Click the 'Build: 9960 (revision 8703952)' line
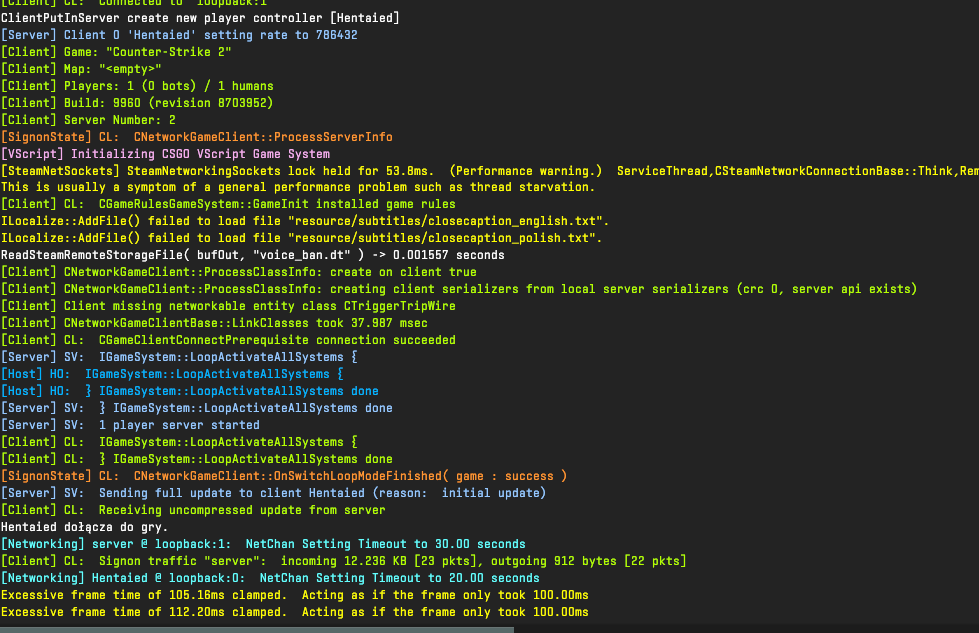Image resolution: width=979 pixels, height=633 pixels. 137,103
